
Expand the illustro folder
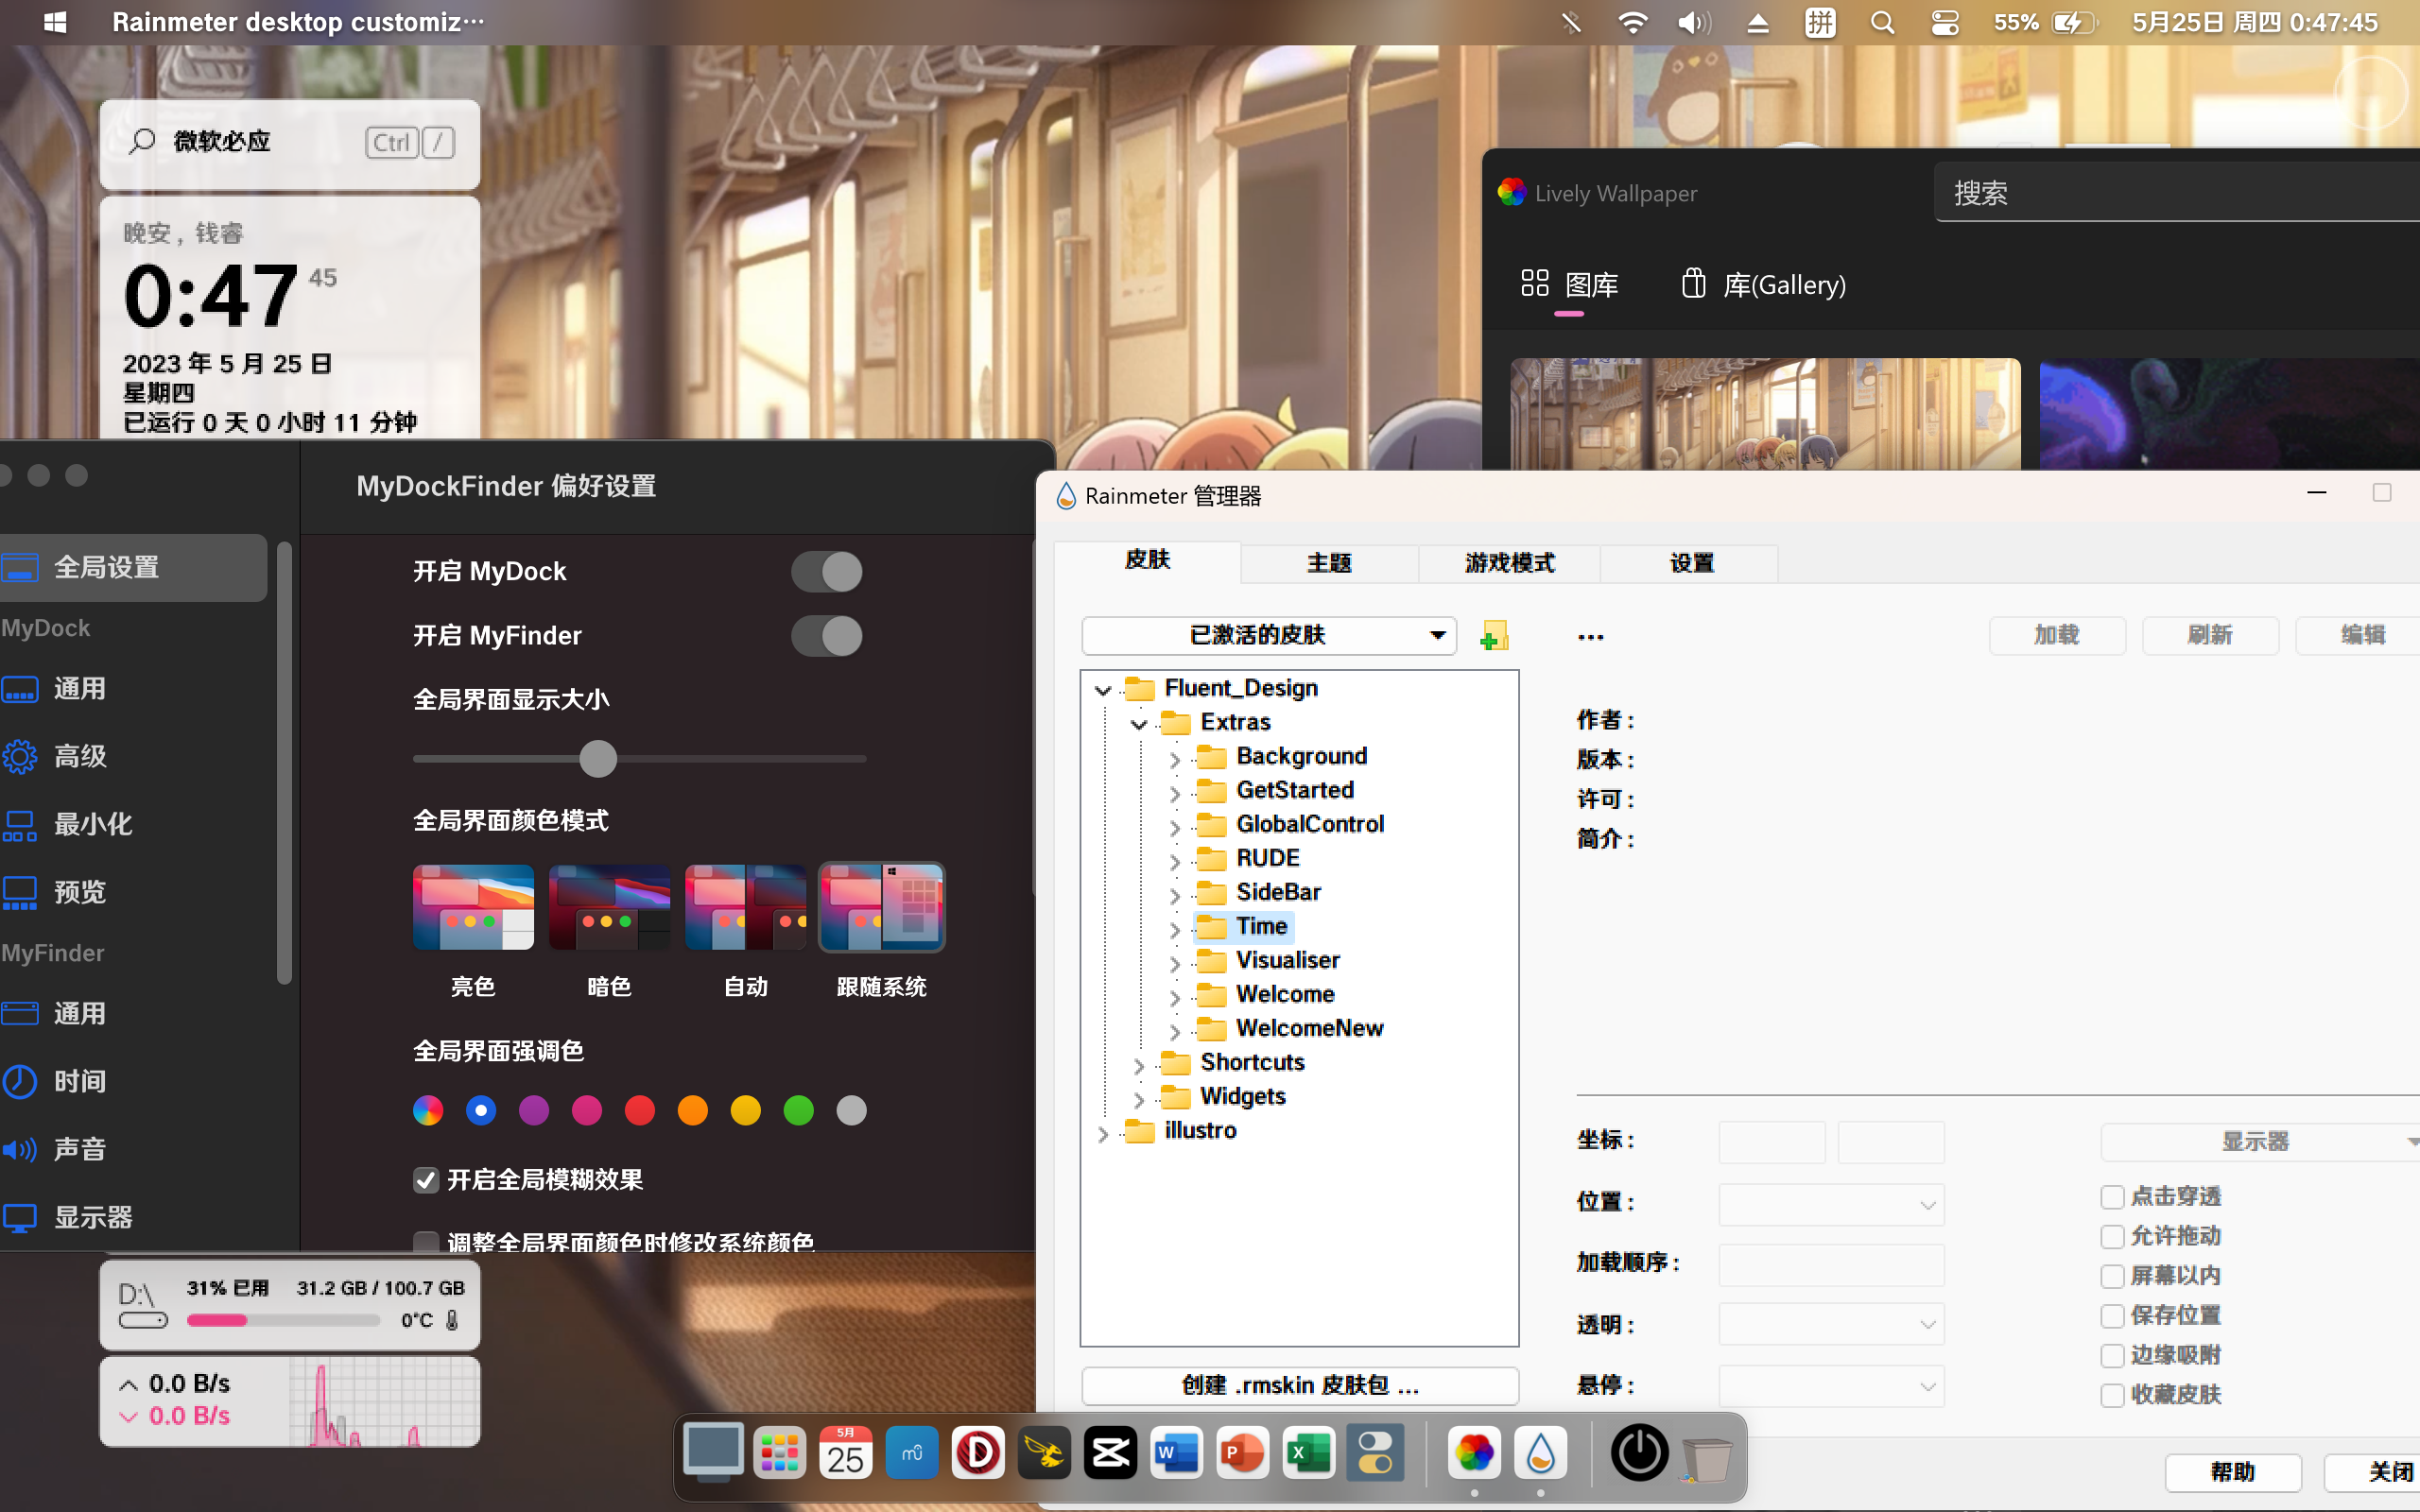click(1103, 1133)
